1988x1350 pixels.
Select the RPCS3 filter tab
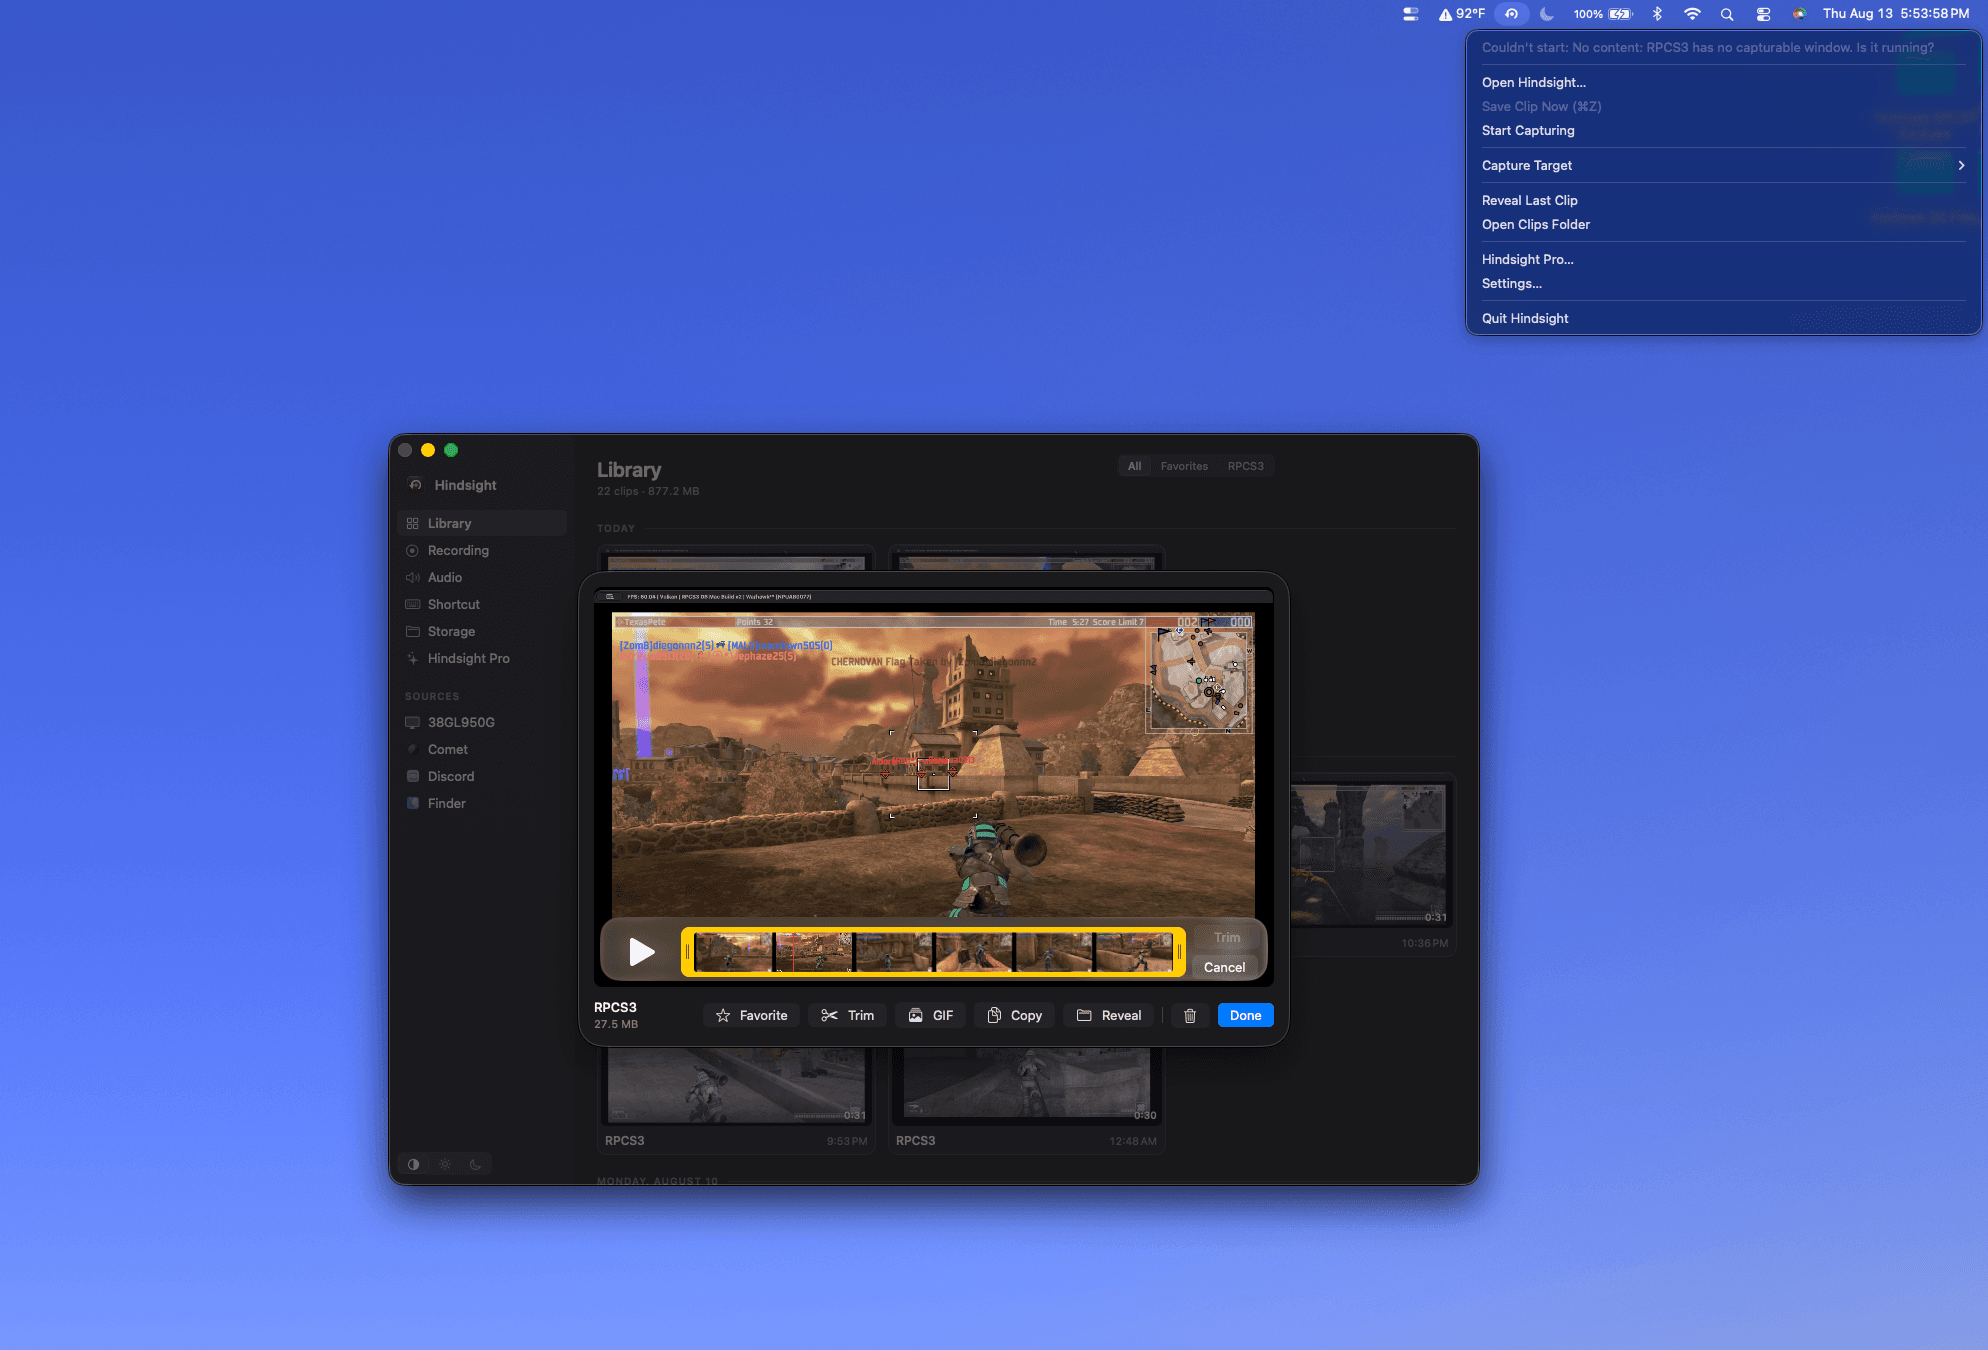tap(1246, 466)
